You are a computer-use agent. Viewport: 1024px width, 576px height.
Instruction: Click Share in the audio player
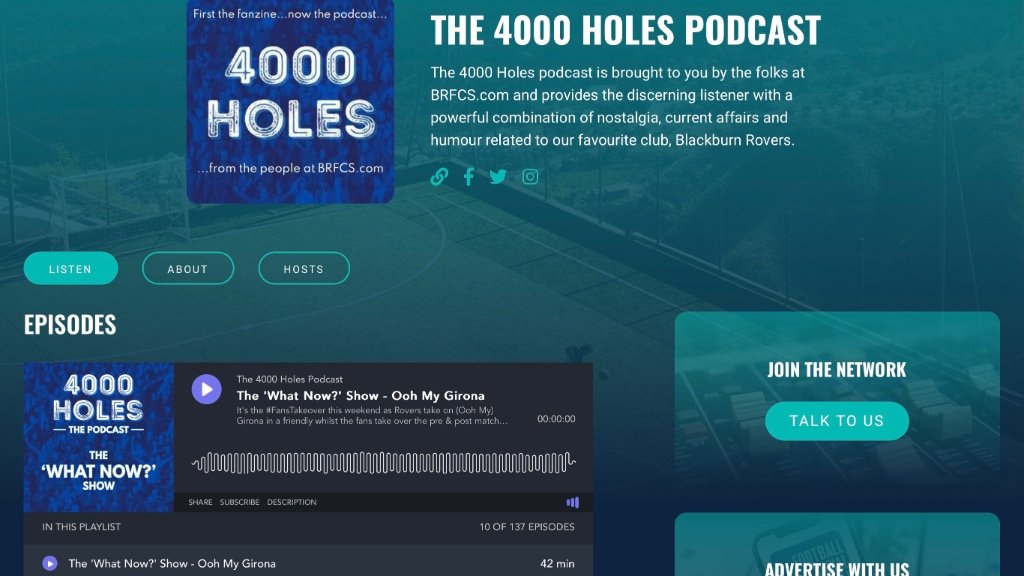click(200, 502)
